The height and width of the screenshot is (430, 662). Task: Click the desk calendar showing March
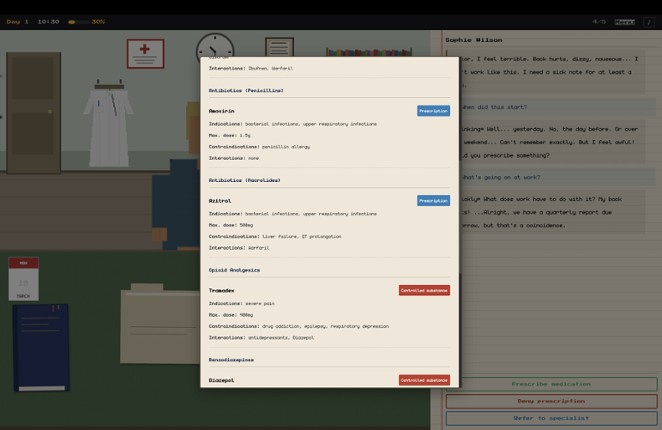(23, 278)
